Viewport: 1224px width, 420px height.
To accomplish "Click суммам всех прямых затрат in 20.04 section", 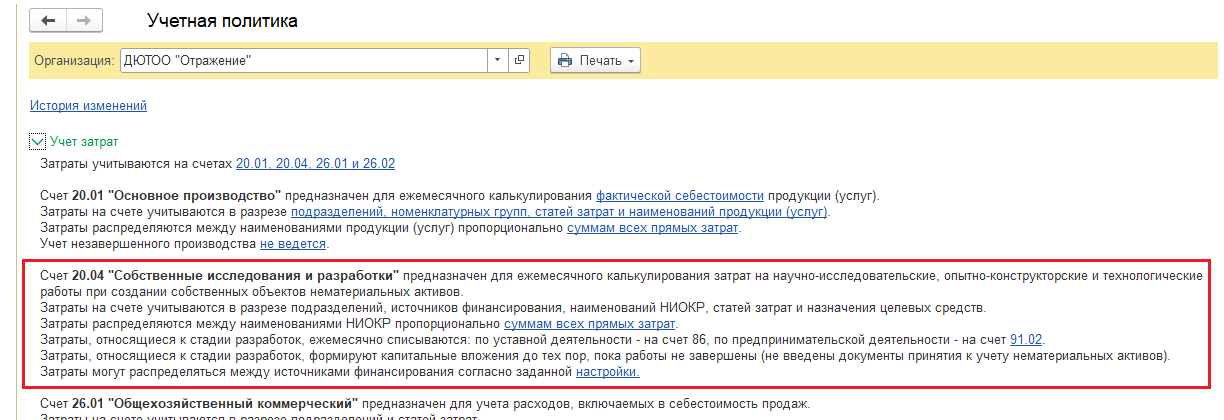I will (590, 324).
